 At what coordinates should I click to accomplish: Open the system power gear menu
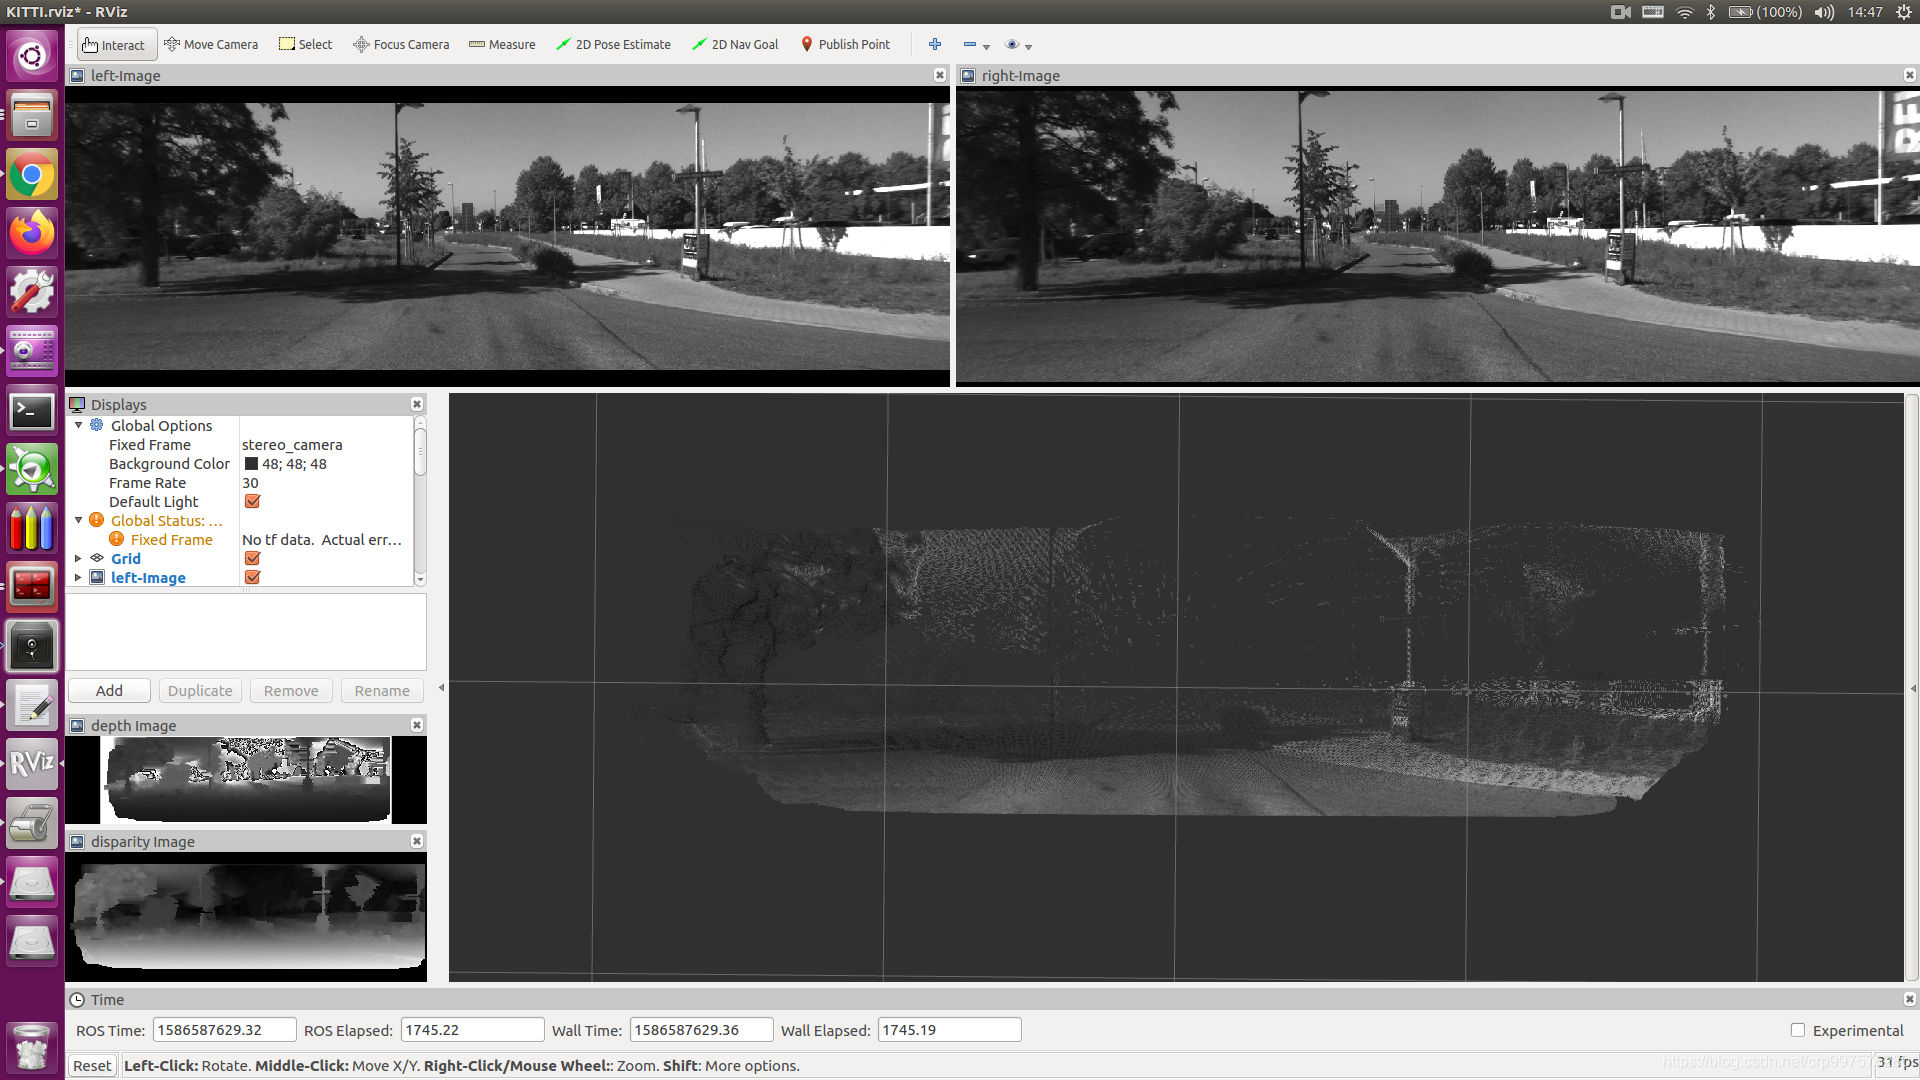pos(1904,12)
